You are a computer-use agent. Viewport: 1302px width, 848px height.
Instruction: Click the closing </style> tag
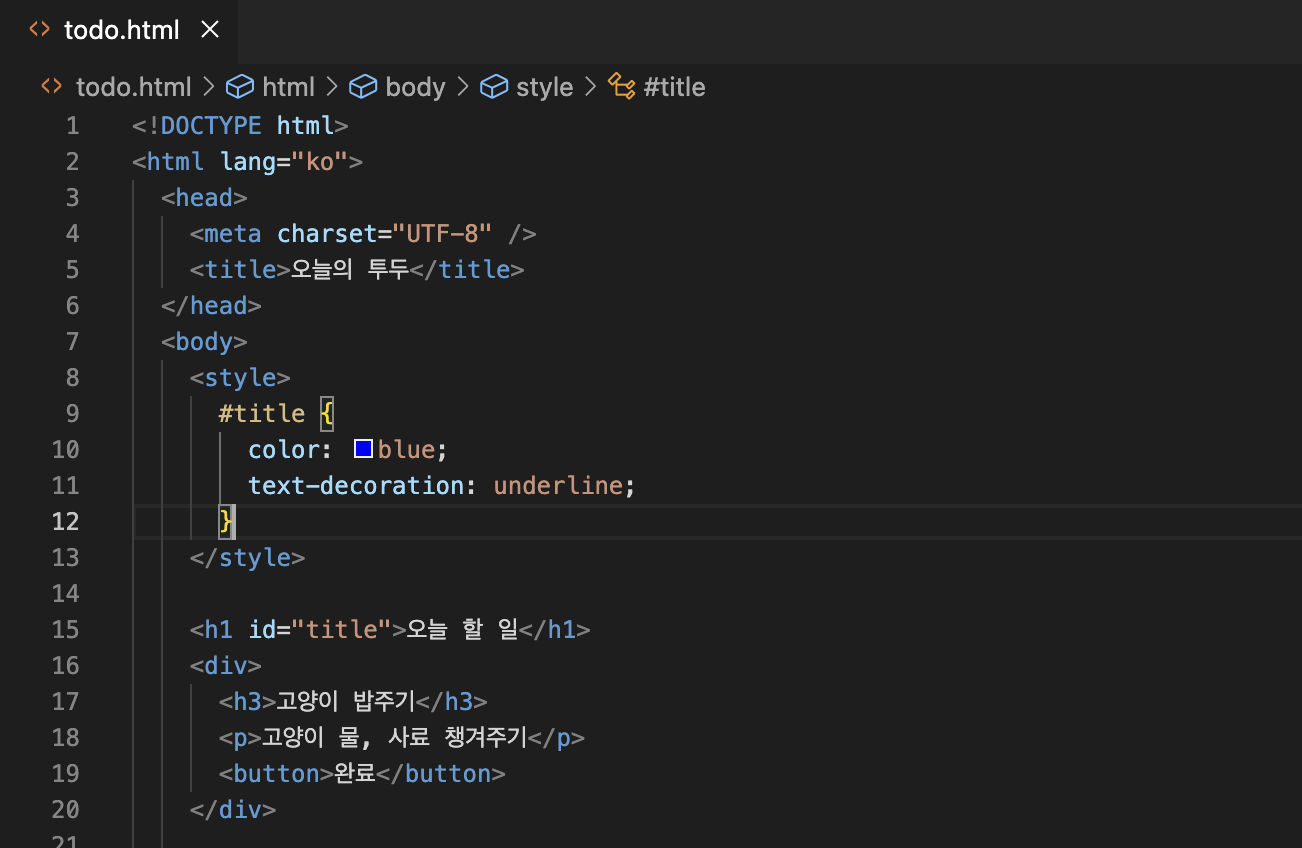pos(248,558)
